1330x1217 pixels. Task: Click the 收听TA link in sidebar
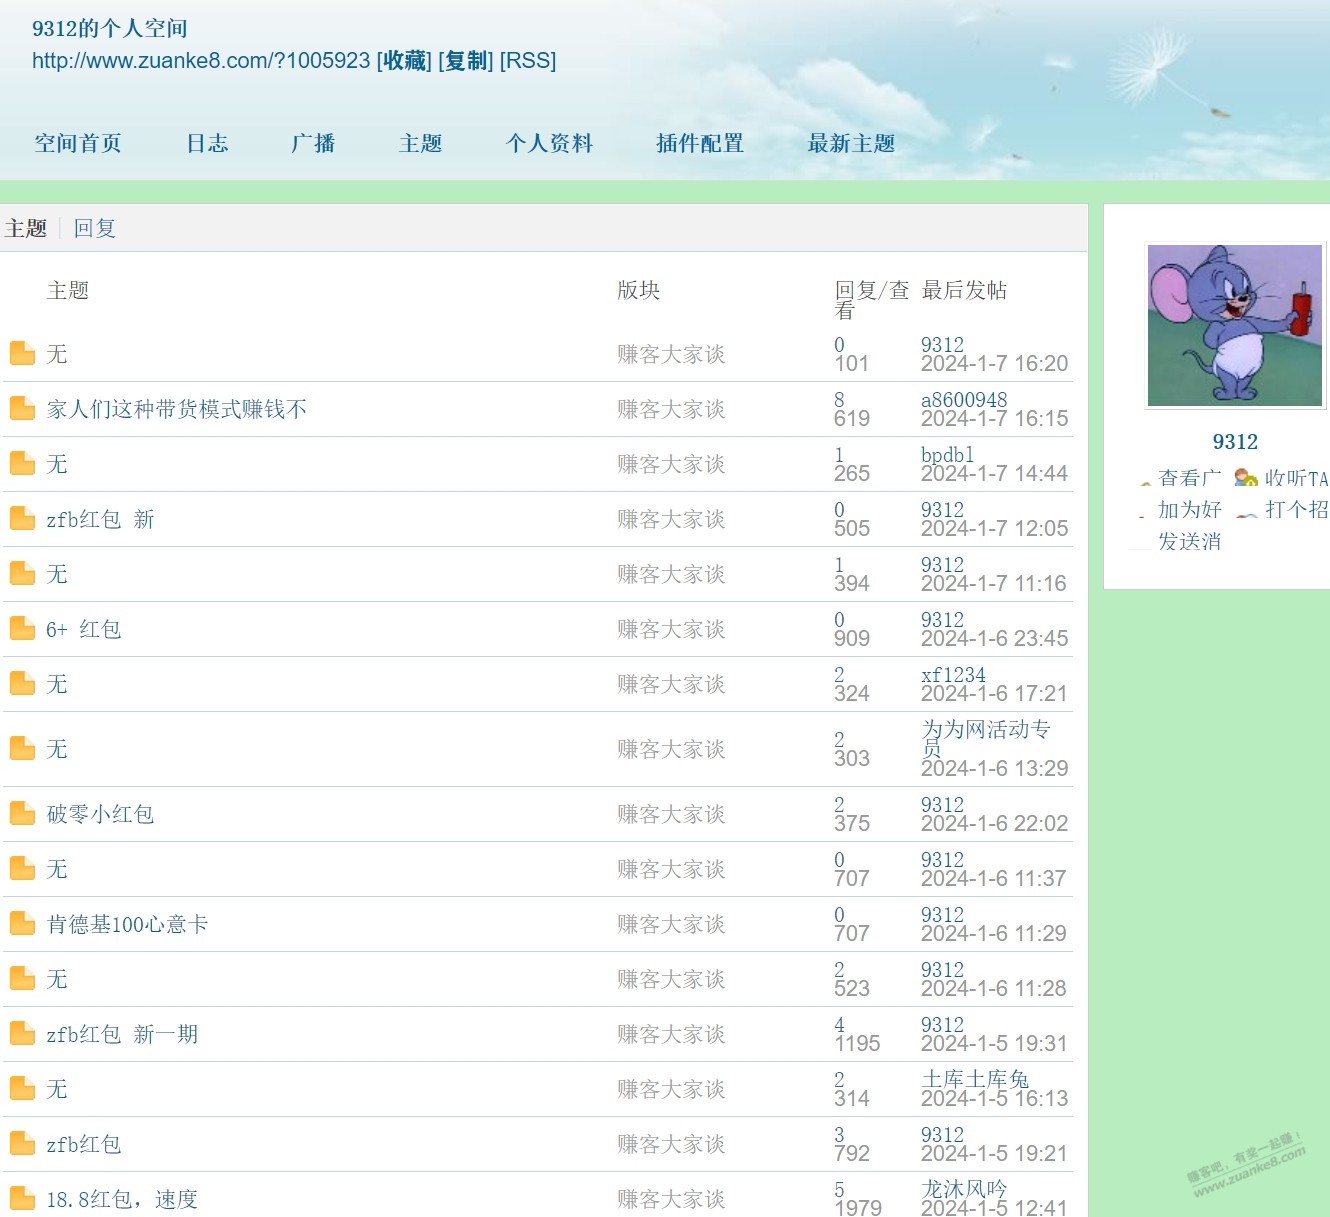coord(1296,478)
